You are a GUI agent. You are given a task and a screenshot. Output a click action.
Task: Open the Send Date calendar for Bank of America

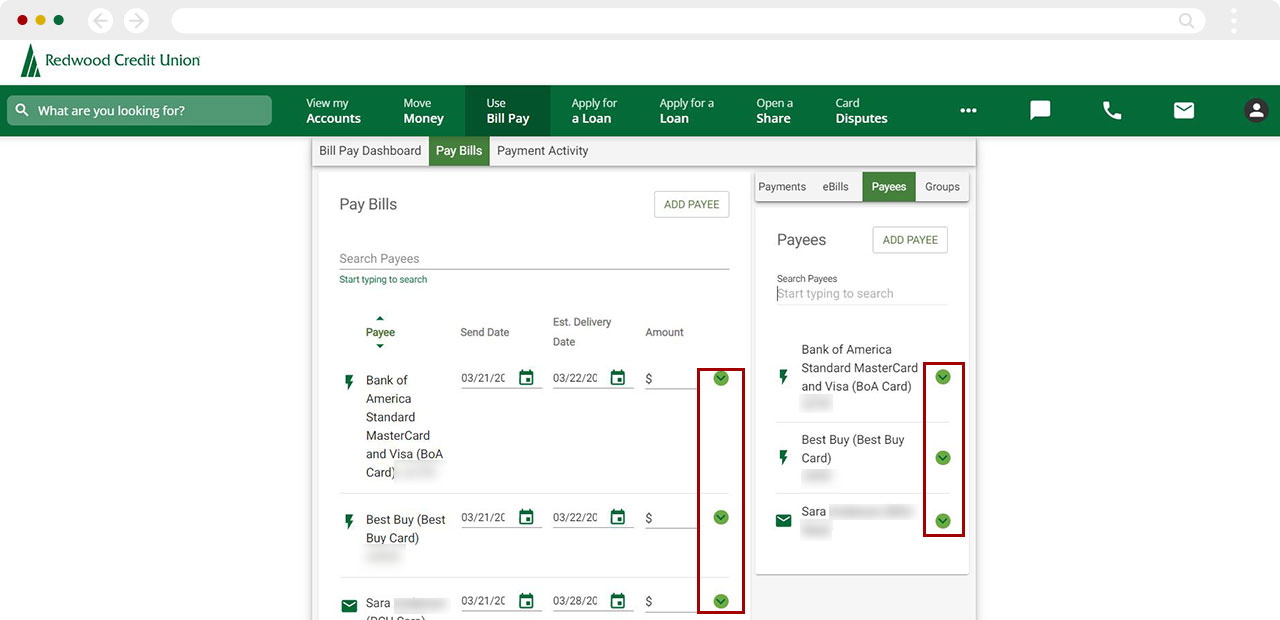pos(526,378)
